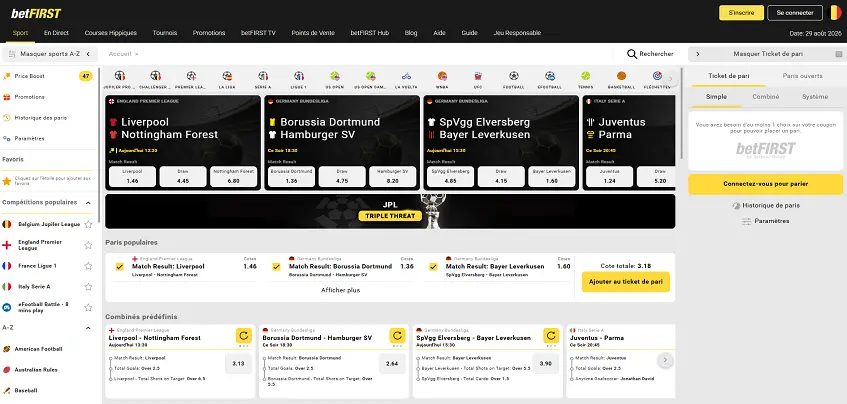
Task: Select the Combiné bet tab
Action: tap(765, 97)
